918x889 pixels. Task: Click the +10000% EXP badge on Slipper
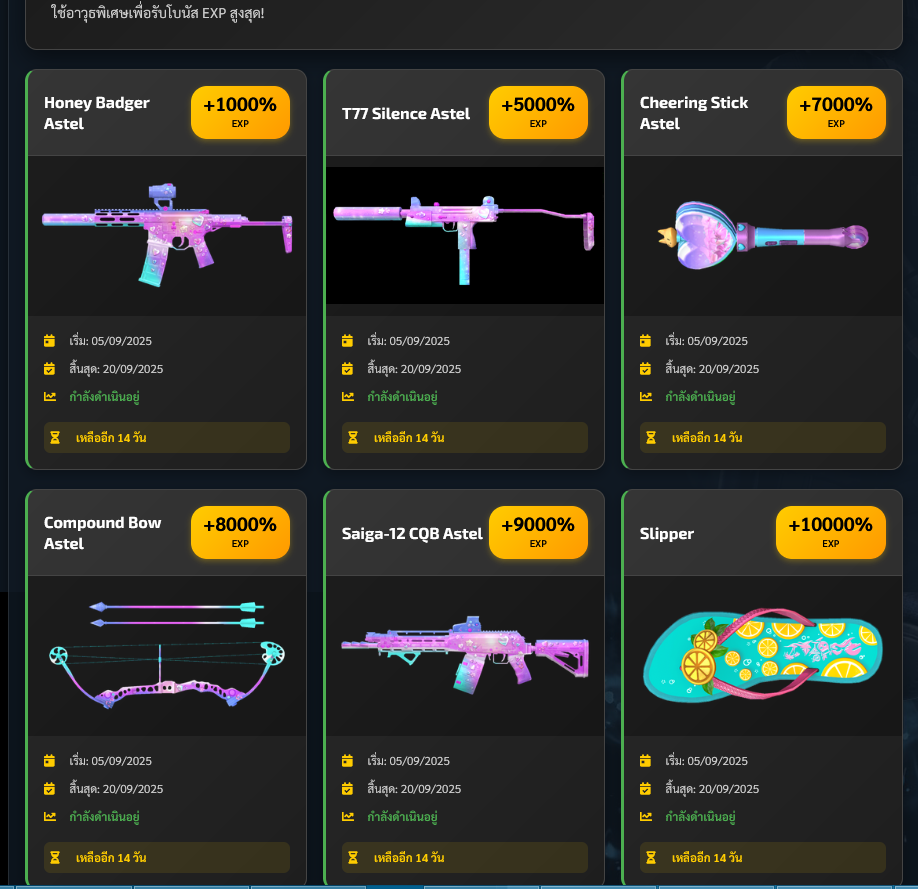830,532
